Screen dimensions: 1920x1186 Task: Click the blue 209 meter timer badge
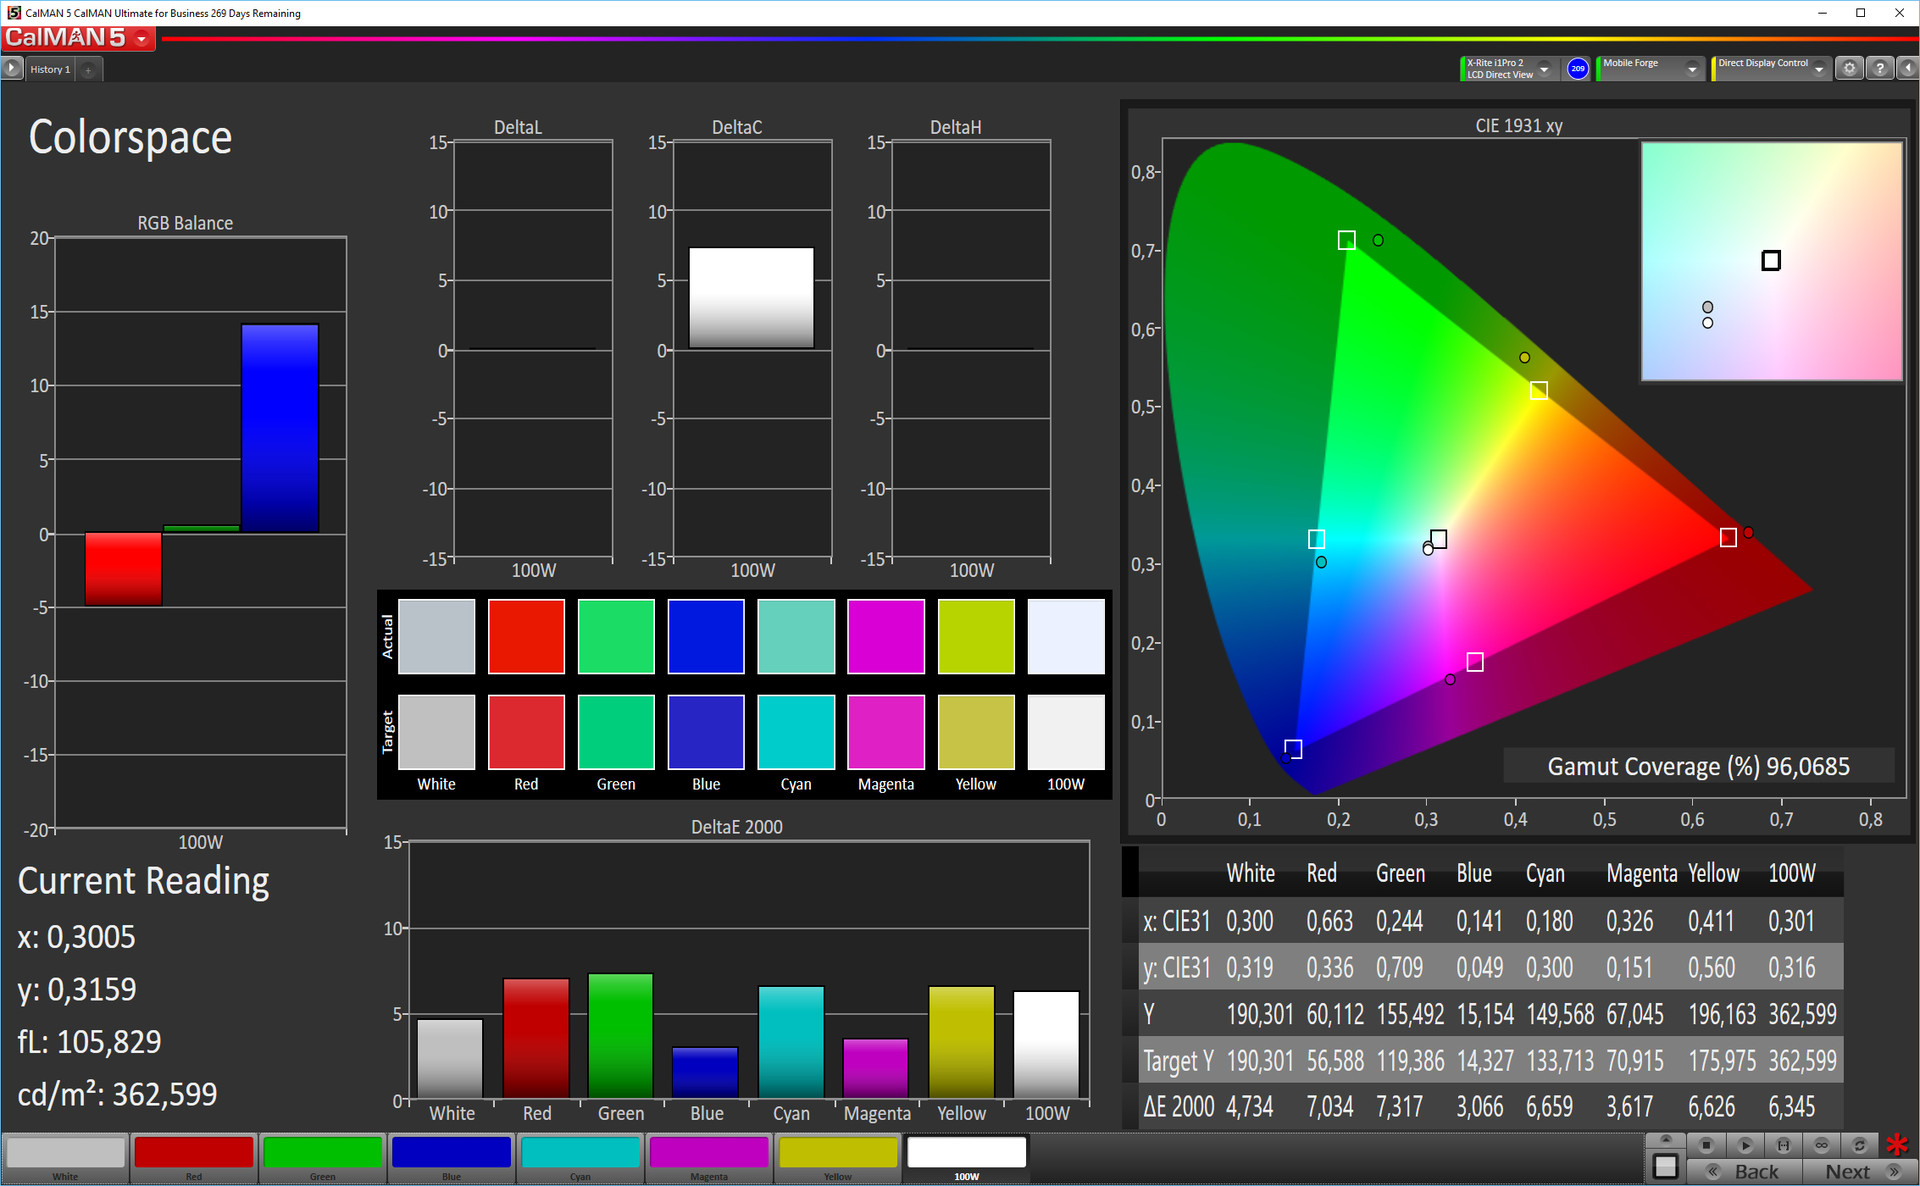point(1578,69)
